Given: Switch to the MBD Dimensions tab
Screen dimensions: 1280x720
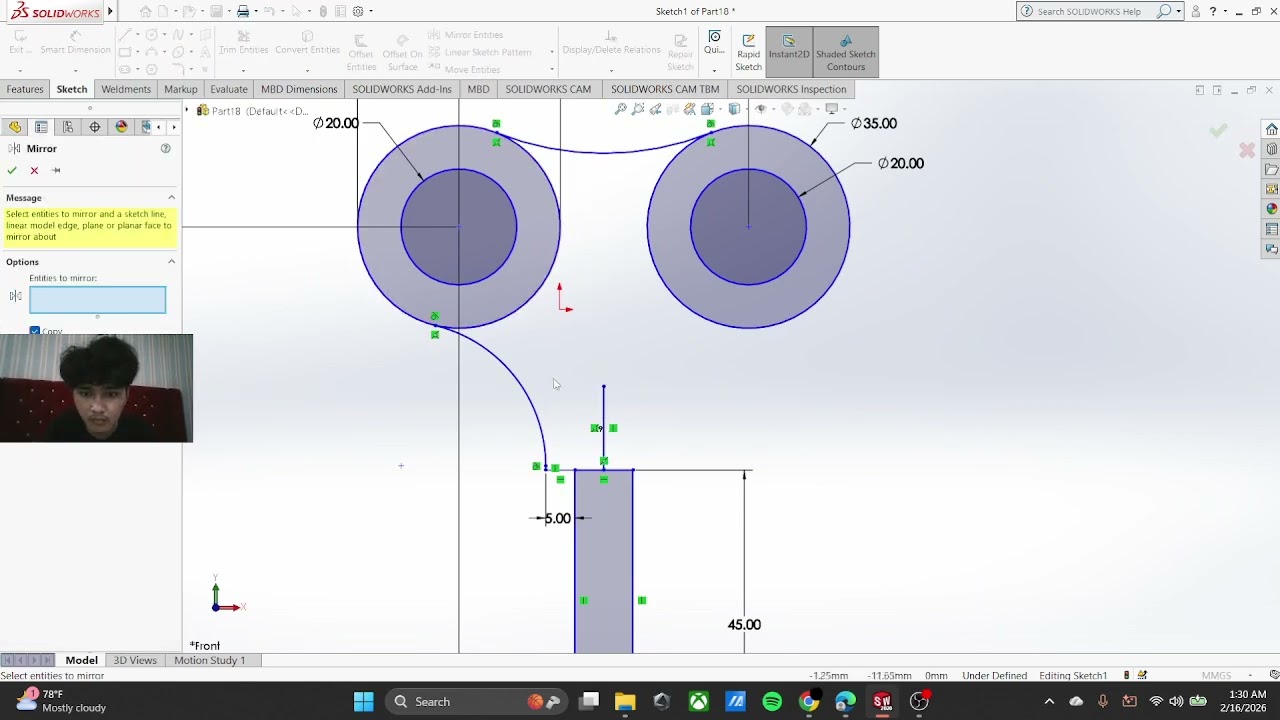Looking at the screenshot, I should pos(299,89).
